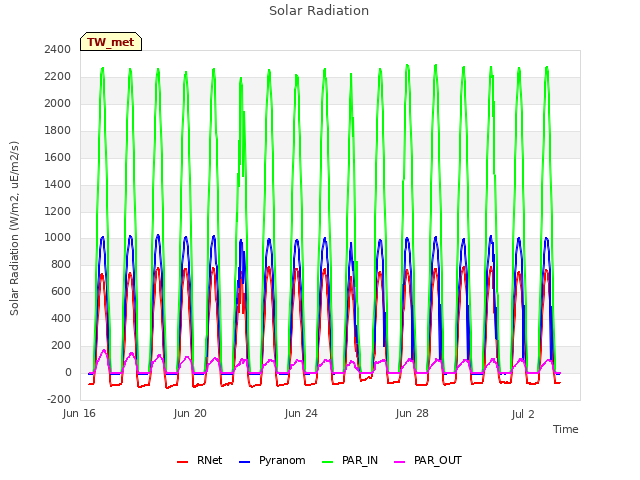Click the magenta PAR_OUT legend swatch

[400, 462]
